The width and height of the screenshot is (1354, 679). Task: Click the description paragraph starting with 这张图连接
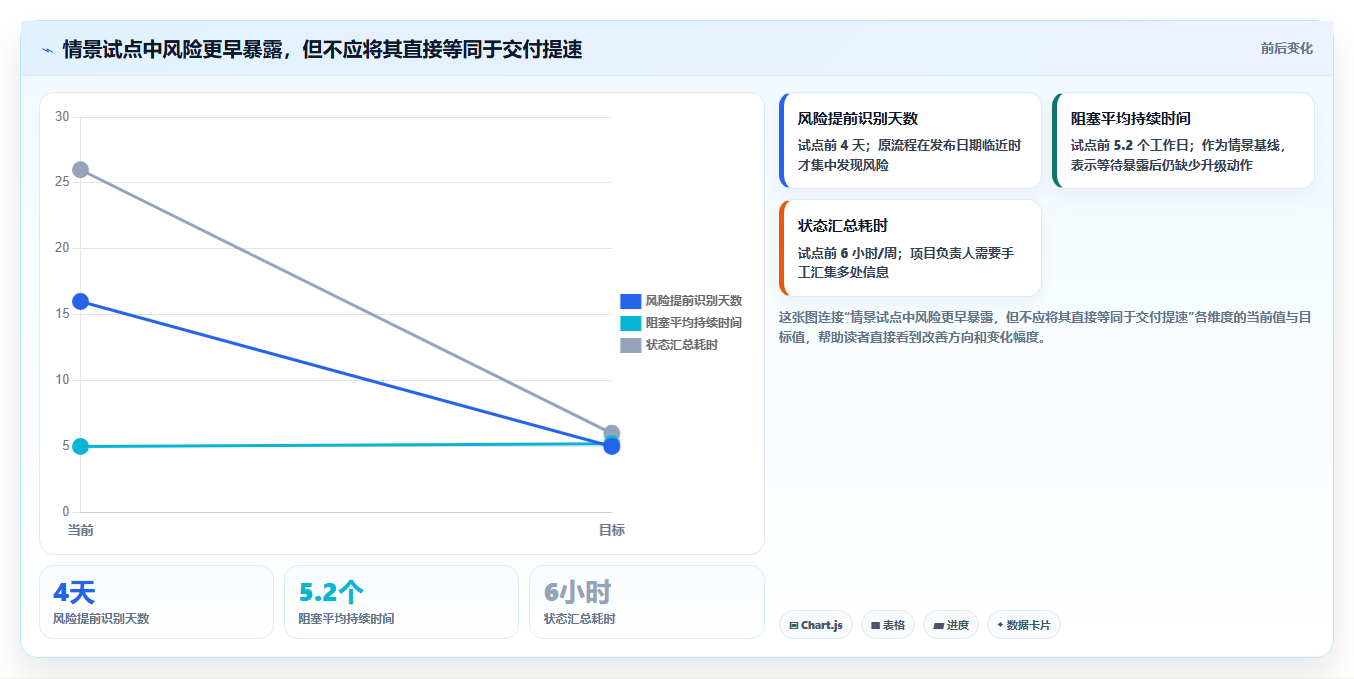[x=1045, y=327]
